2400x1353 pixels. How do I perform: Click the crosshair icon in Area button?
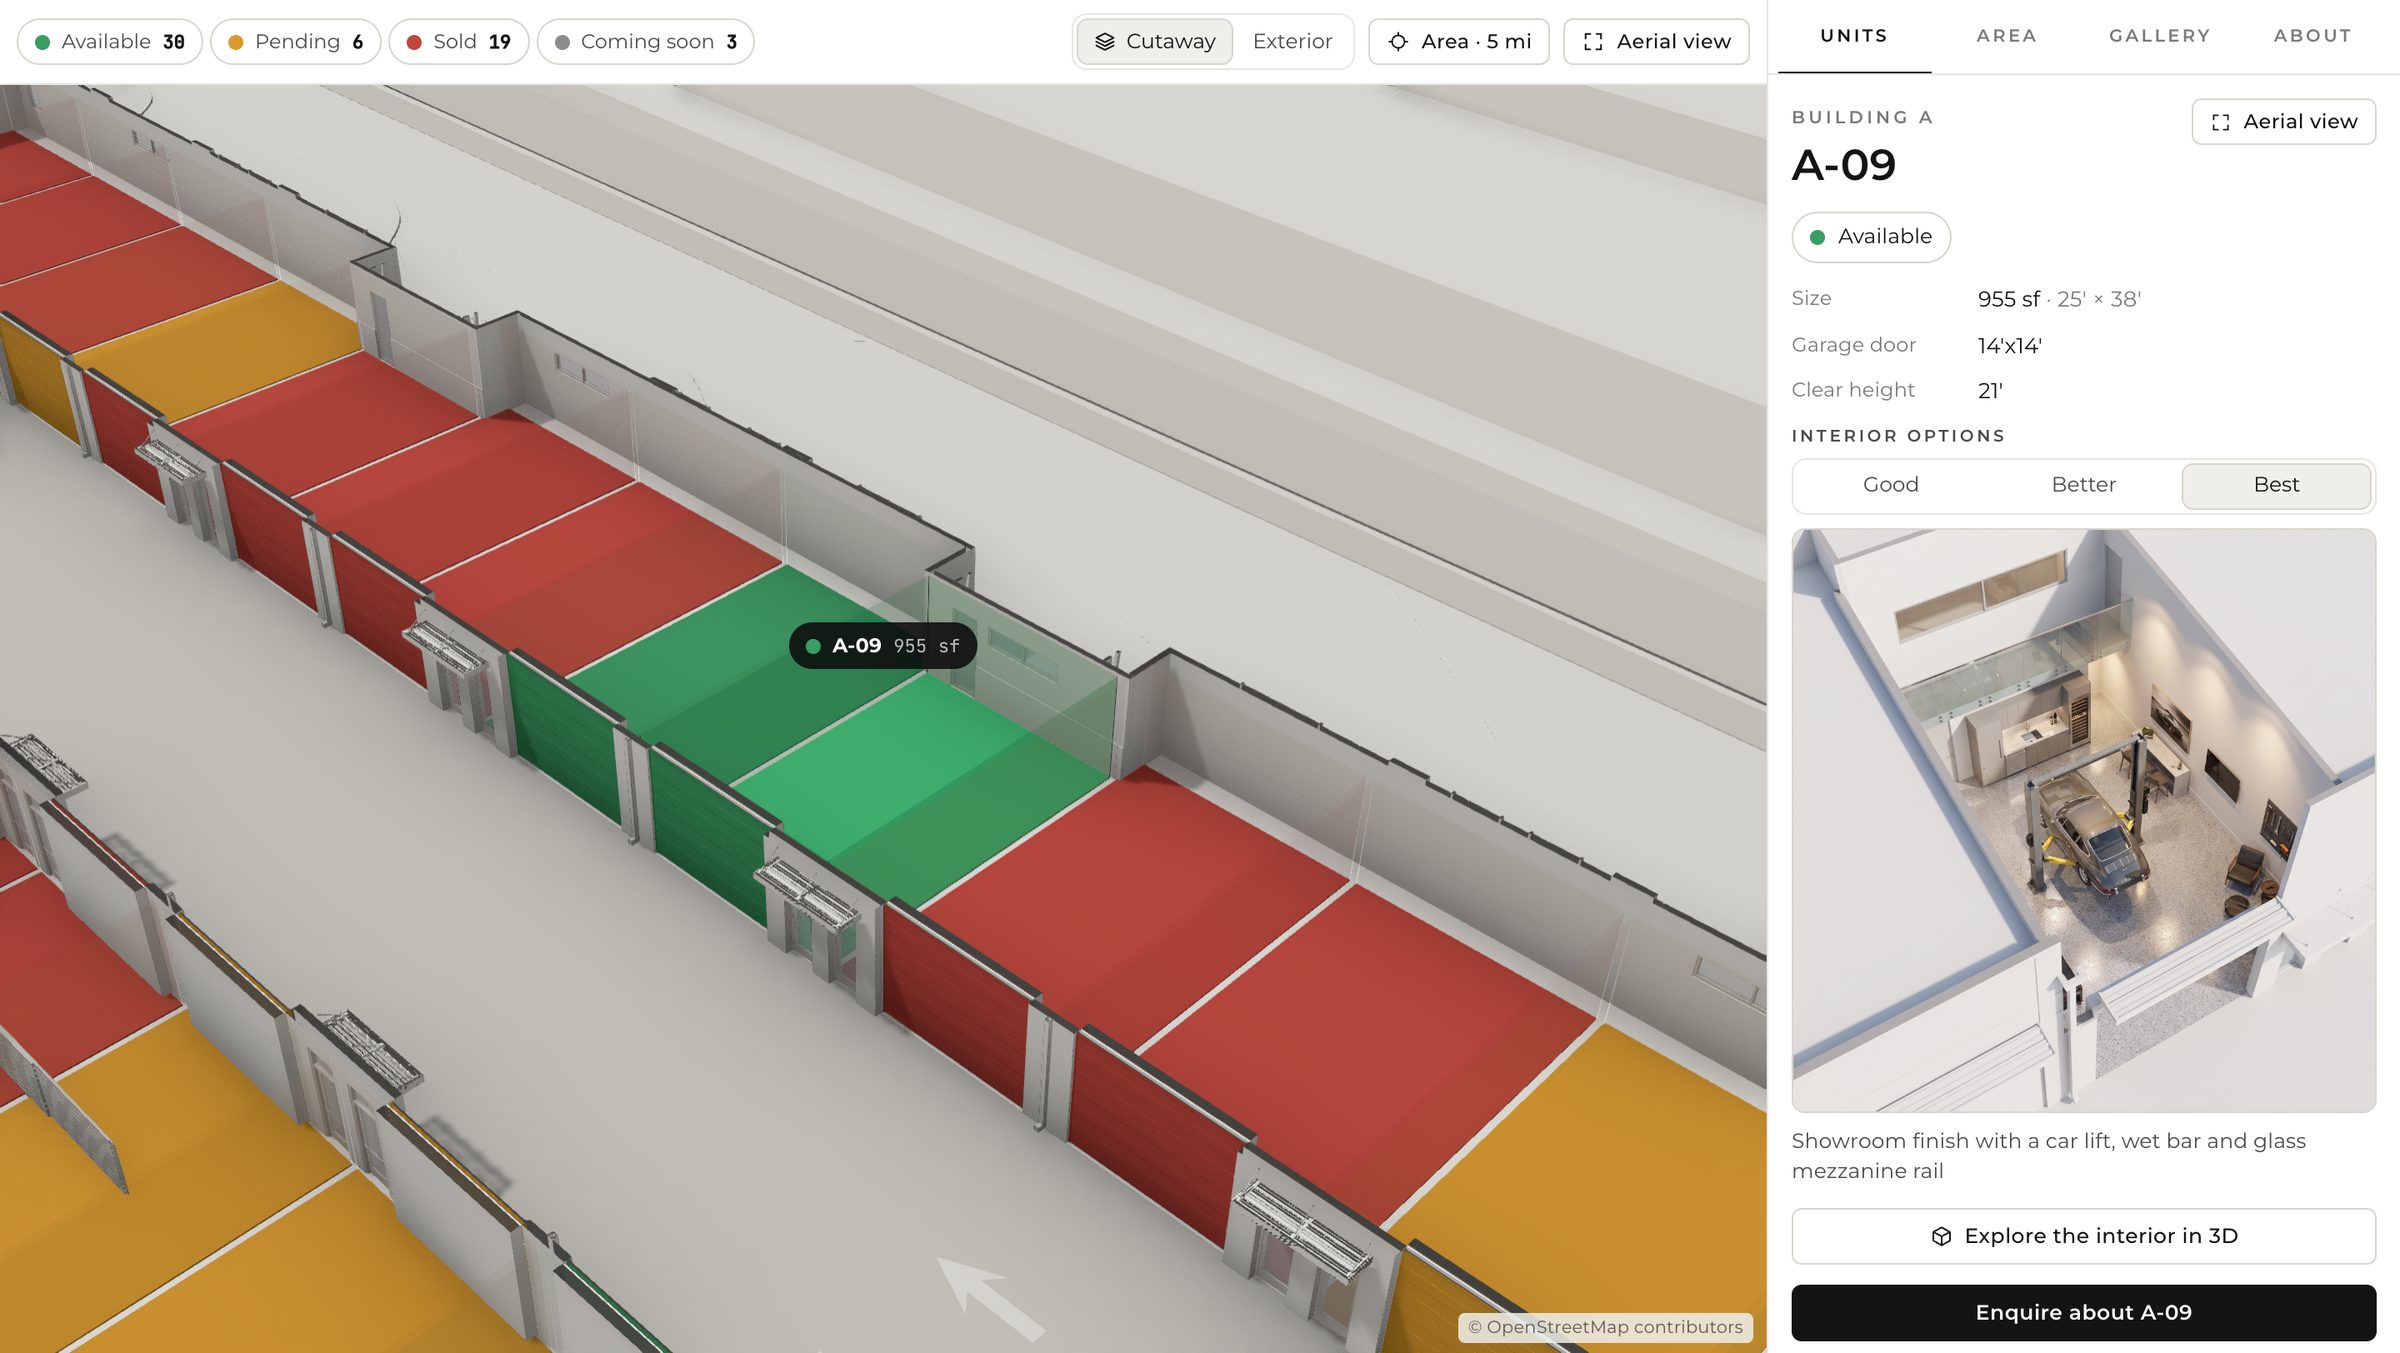1398,42
